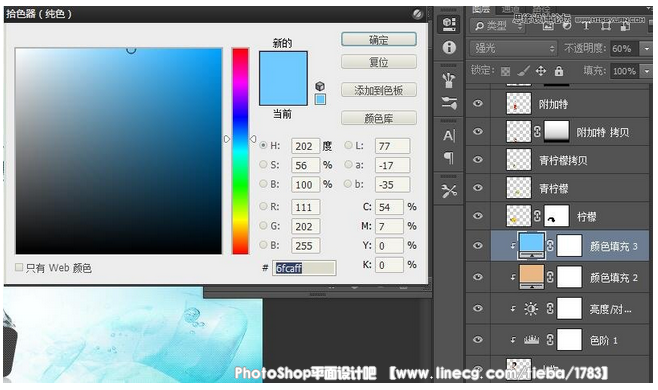Open the Tool Presets panel icon
The image size is (658, 390).
(x=449, y=191)
